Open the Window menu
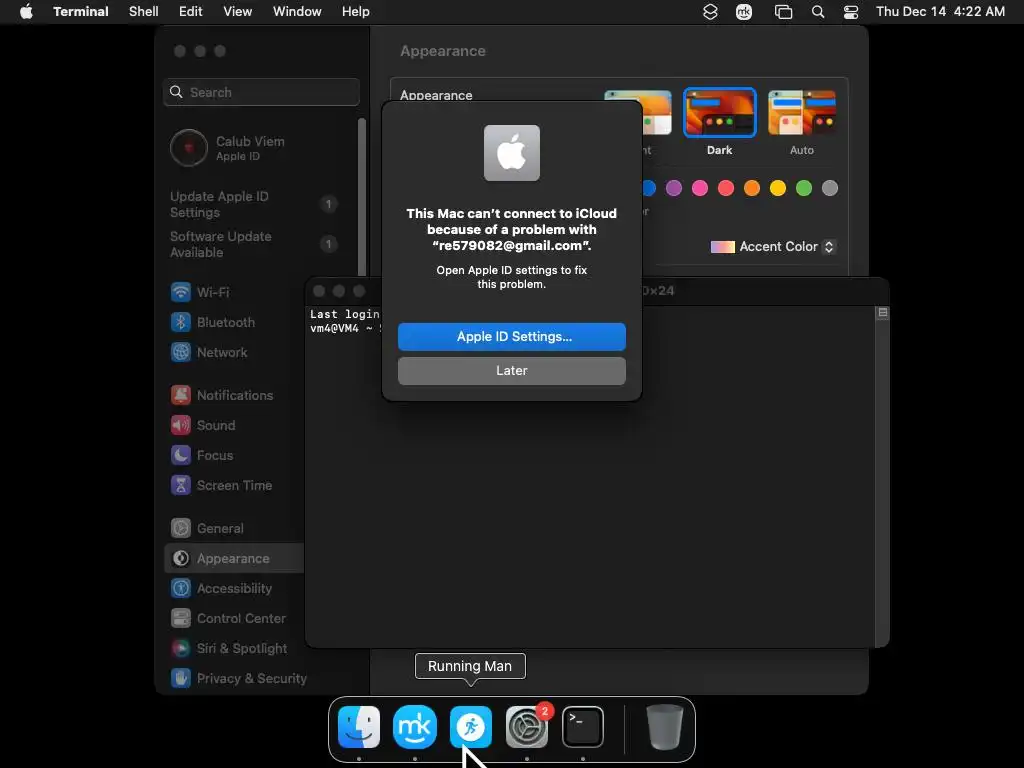 tap(297, 12)
